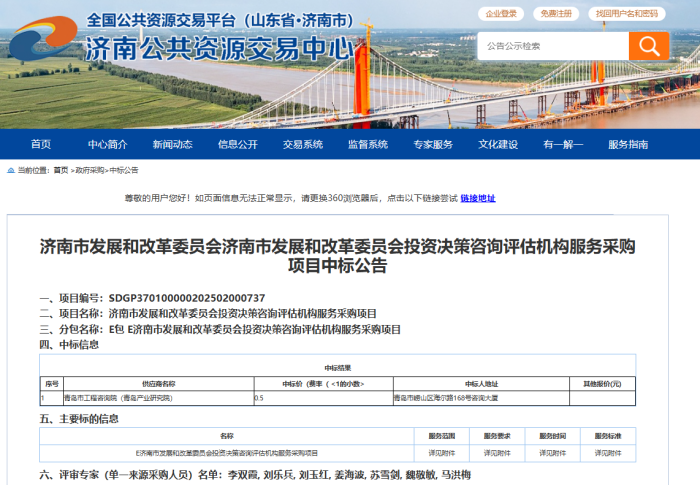Expand the 监督系统 navigation menu
700x485 pixels.
pyautogui.click(x=368, y=144)
